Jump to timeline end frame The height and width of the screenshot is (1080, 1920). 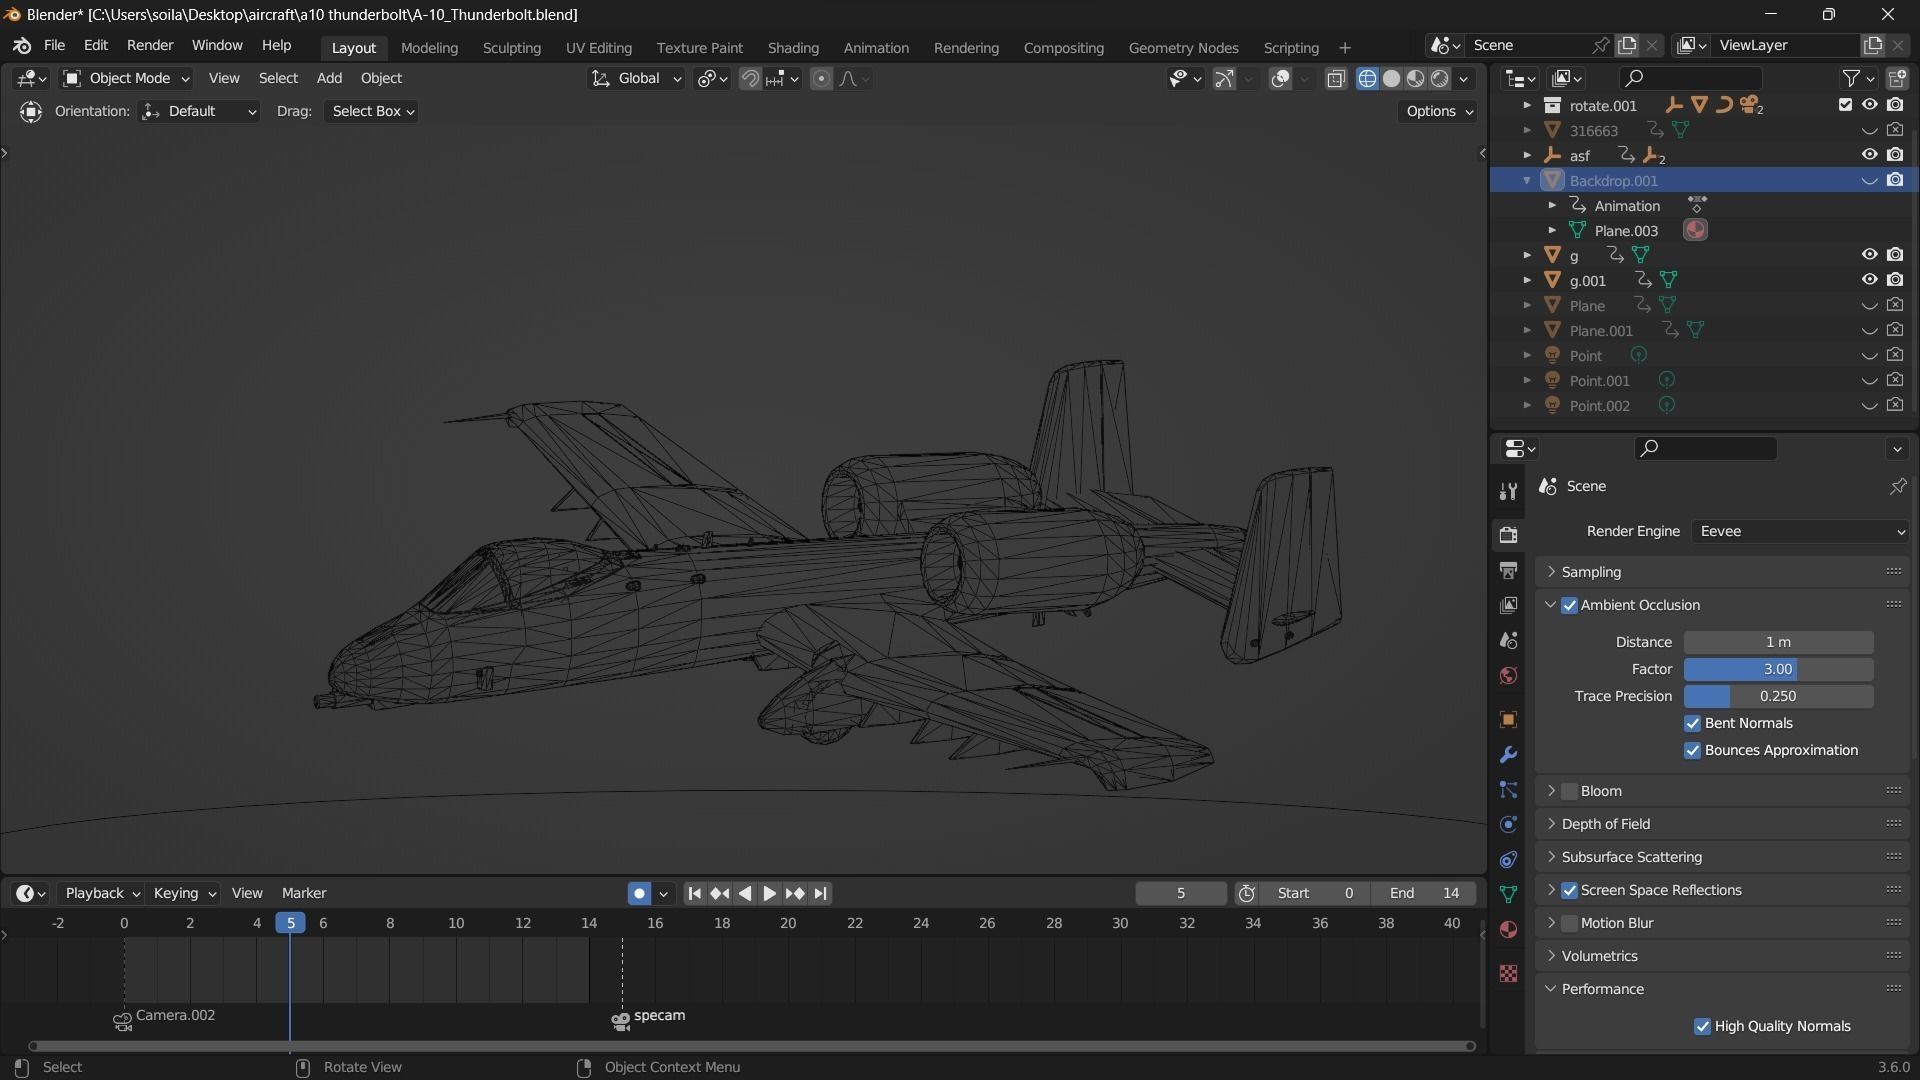(820, 893)
